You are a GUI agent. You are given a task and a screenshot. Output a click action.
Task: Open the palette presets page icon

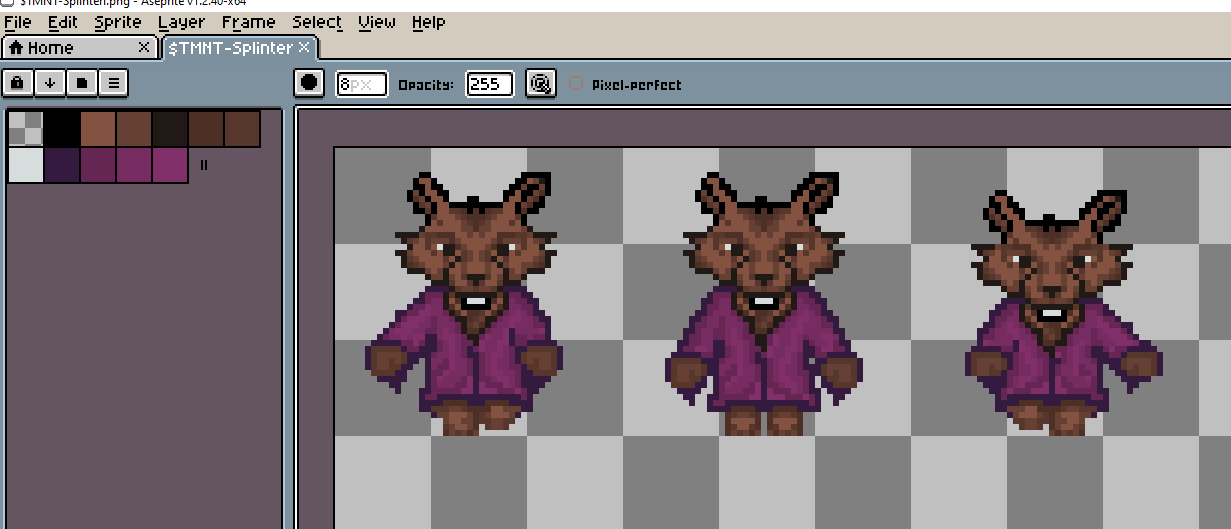click(82, 83)
